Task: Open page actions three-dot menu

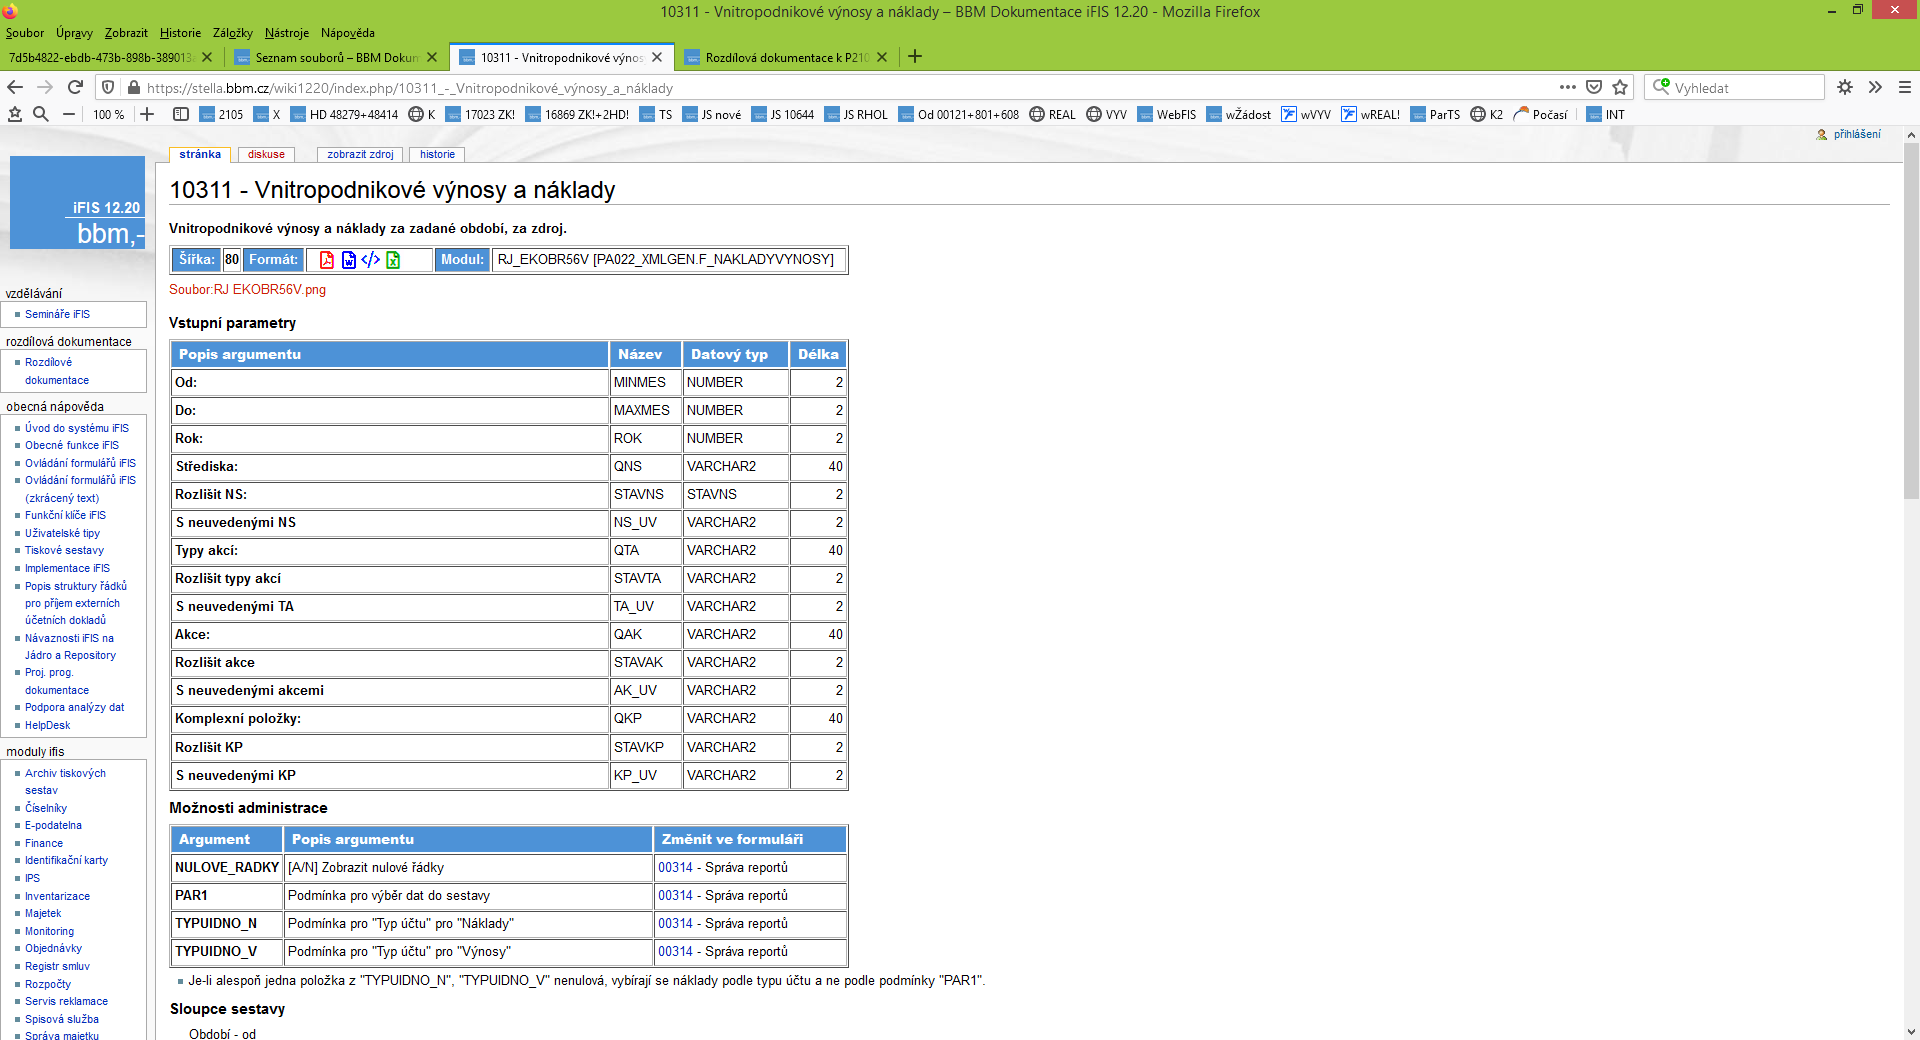Action: (1567, 87)
